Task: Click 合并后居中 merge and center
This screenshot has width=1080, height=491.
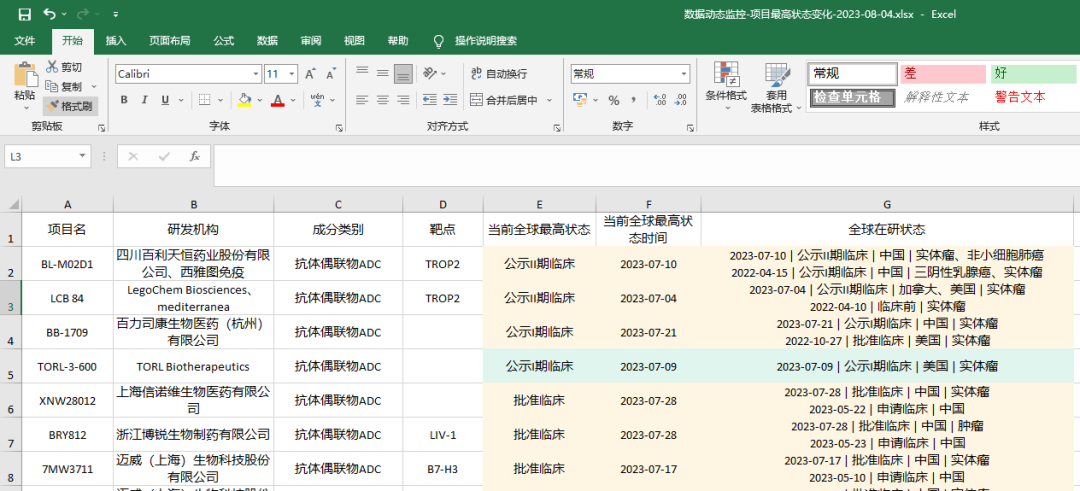Action: pos(504,100)
